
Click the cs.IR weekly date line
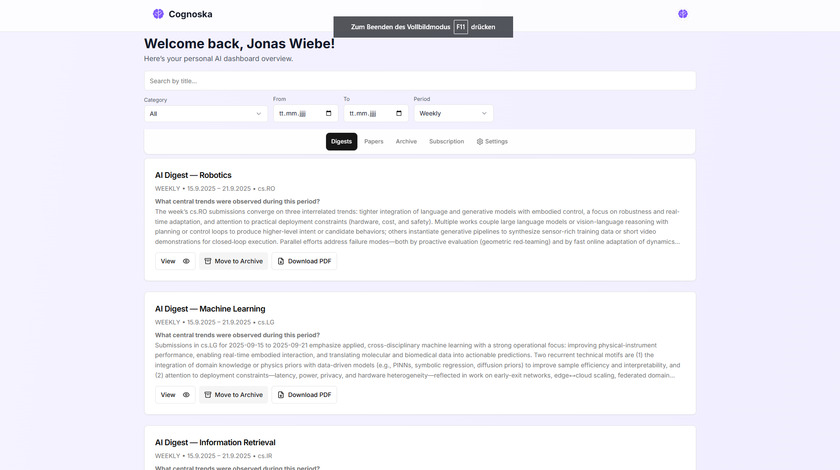click(x=213, y=456)
